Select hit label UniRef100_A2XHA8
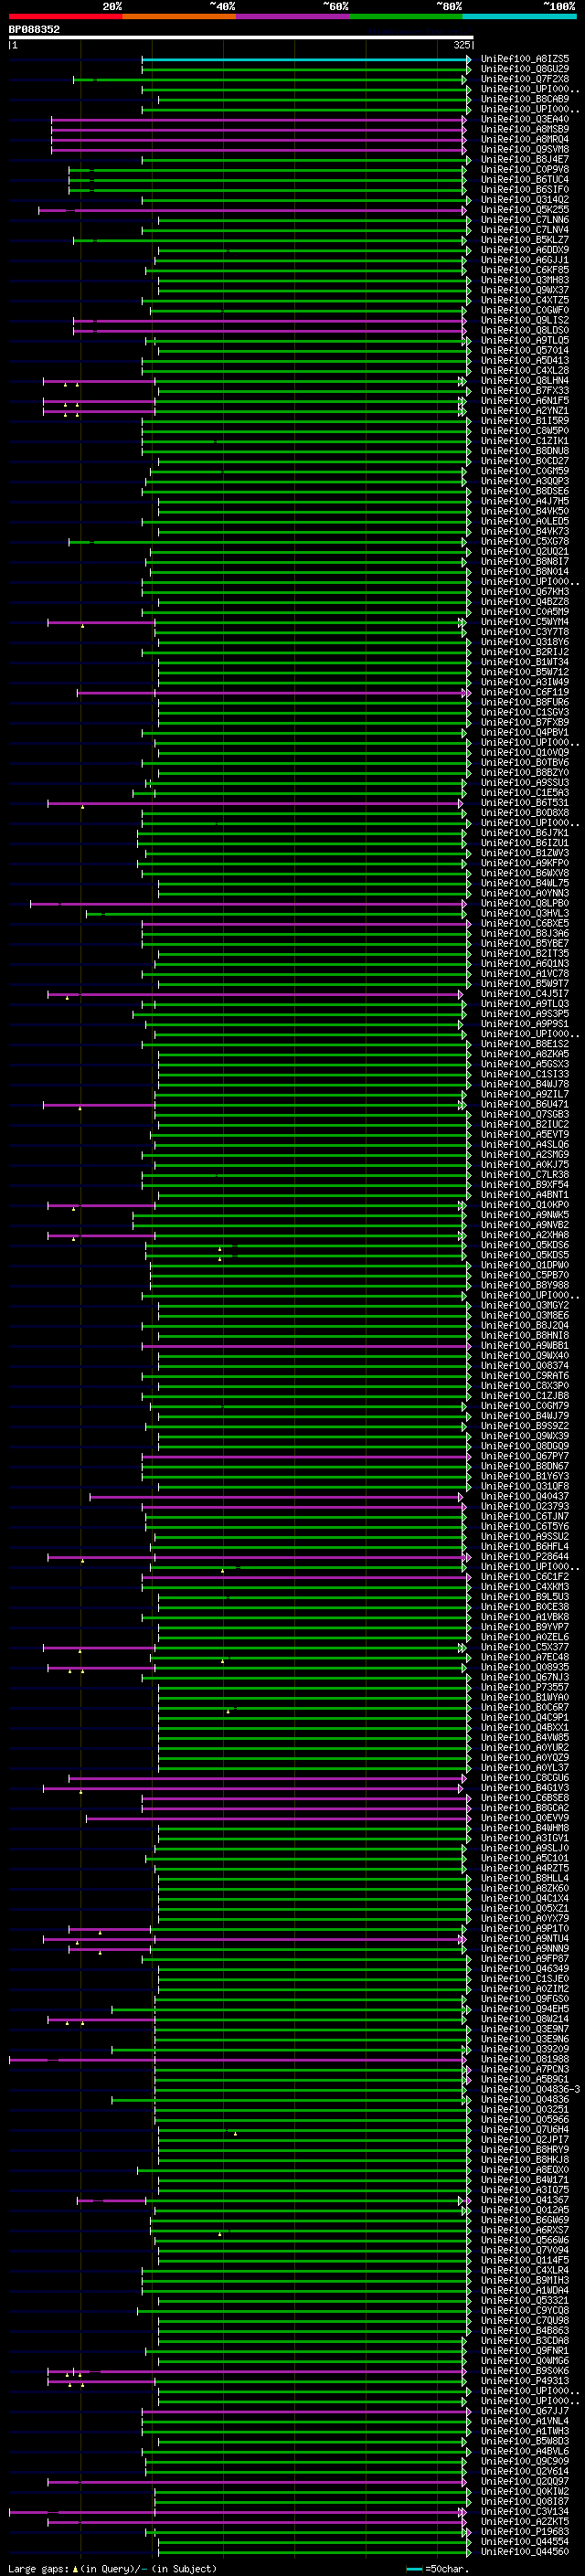The height and width of the screenshot is (2576, 585). [x=524, y=1235]
